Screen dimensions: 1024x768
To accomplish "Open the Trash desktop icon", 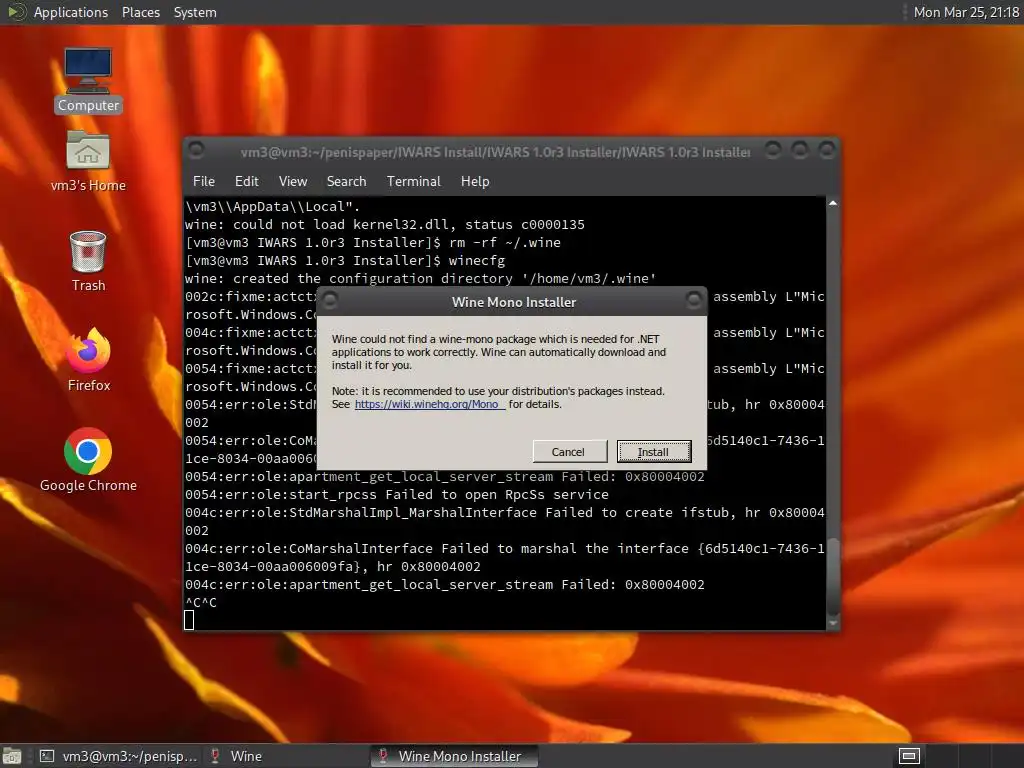I will click(x=88, y=261).
